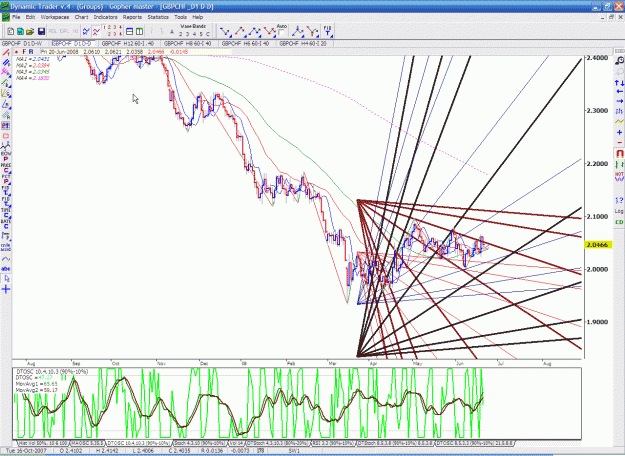Select the blue crosshair tool in sidebar
The image size is (625, 456).
(6, 289)
